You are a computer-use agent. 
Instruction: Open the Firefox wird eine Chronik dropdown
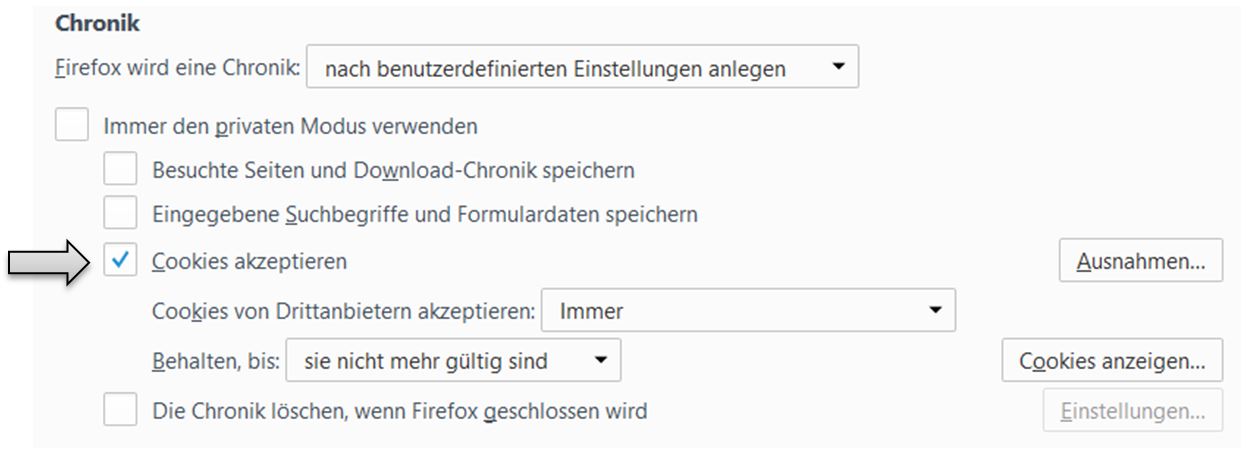point(582,69)
